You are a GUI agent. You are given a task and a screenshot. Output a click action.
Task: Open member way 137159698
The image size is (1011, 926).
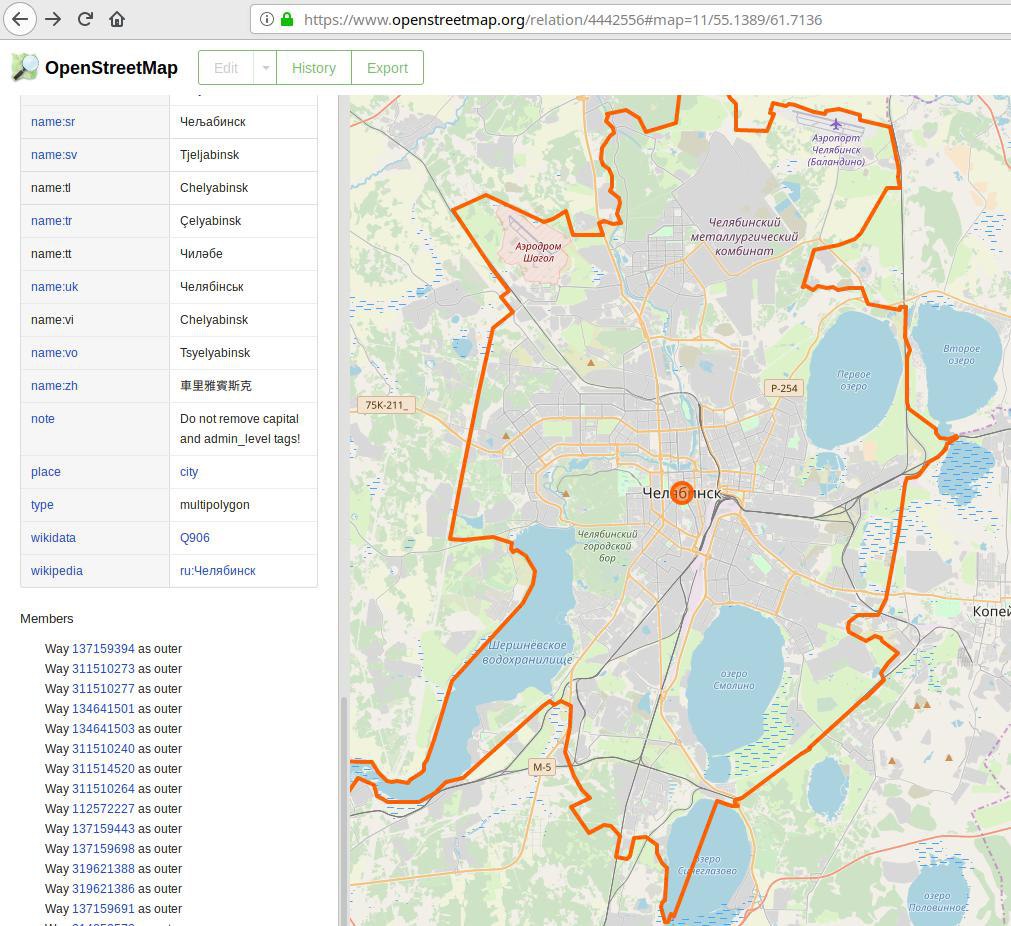103,849
